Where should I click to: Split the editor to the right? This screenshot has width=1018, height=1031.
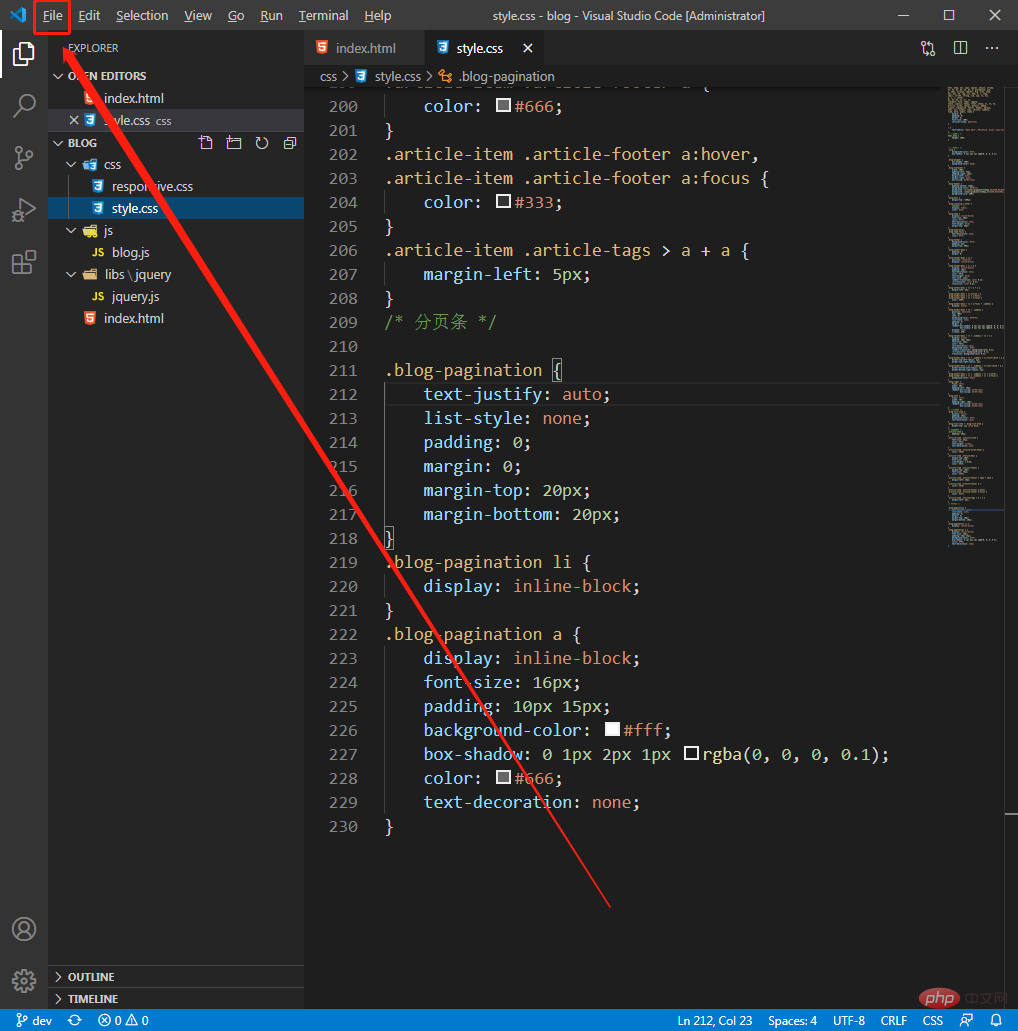(960, 48)
